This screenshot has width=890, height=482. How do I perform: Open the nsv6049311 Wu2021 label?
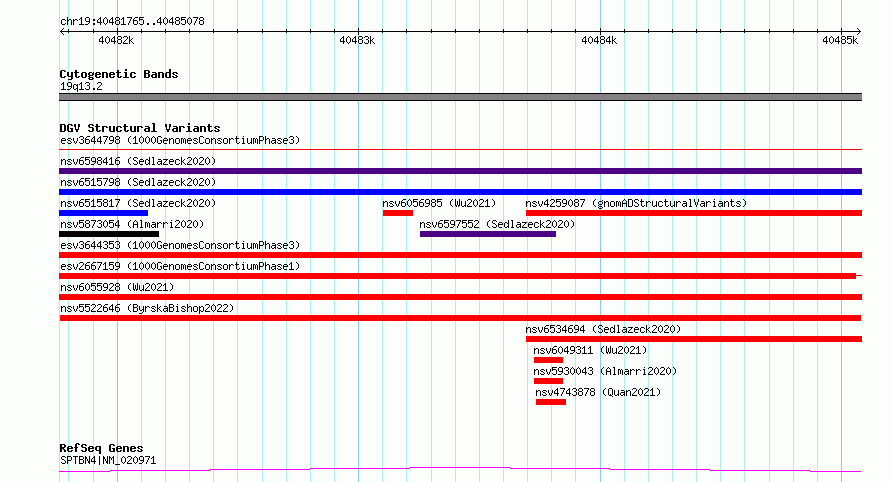coord(590,350)
